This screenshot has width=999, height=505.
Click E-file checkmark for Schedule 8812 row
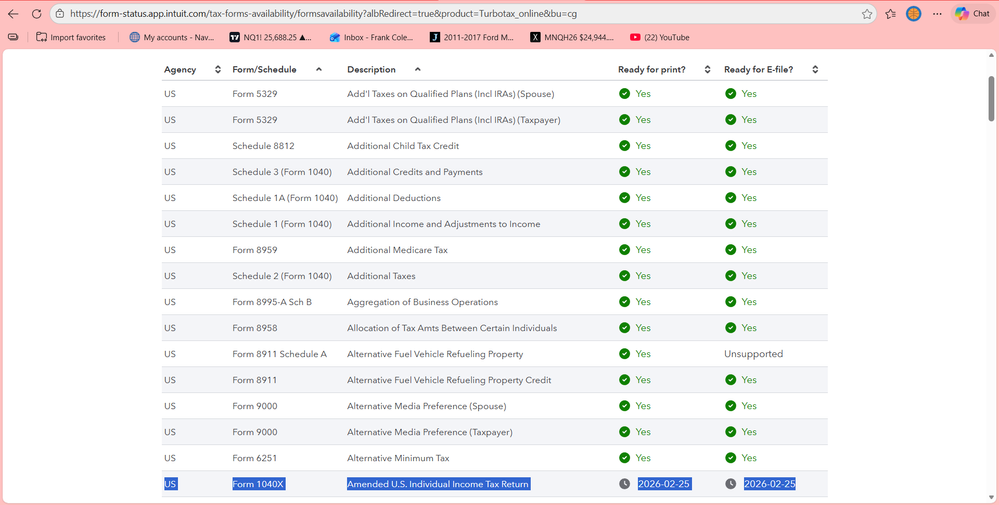[x=731, y=145]
